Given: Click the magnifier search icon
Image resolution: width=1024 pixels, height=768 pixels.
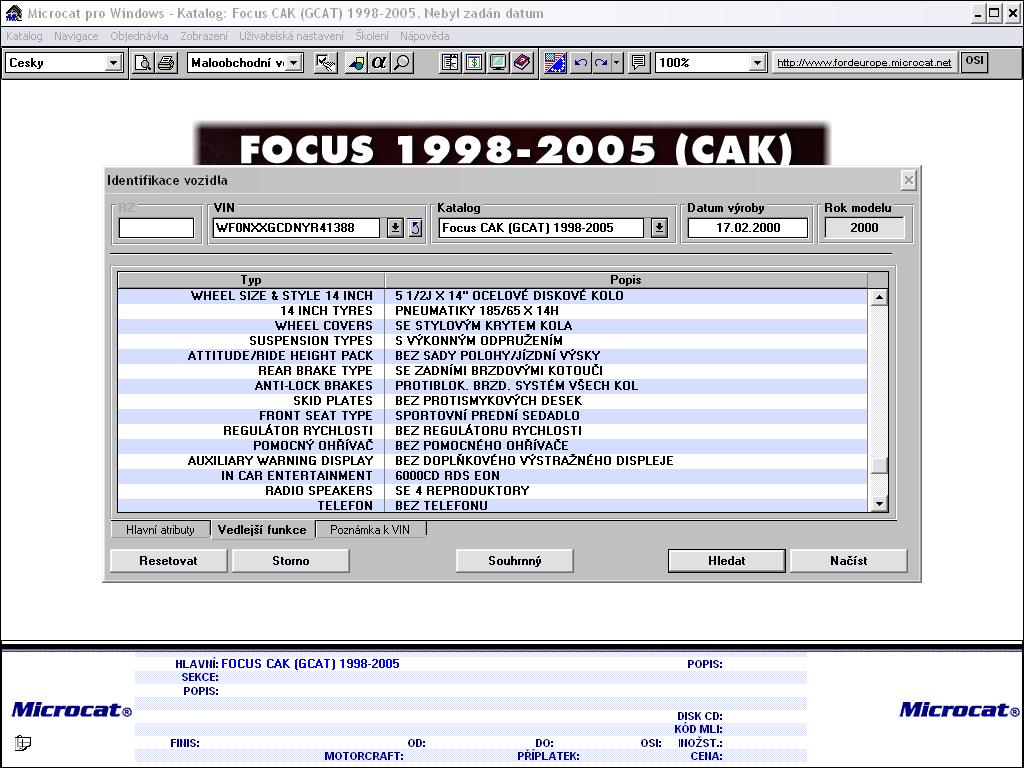Looking at the screenshot, I should 401,63.
